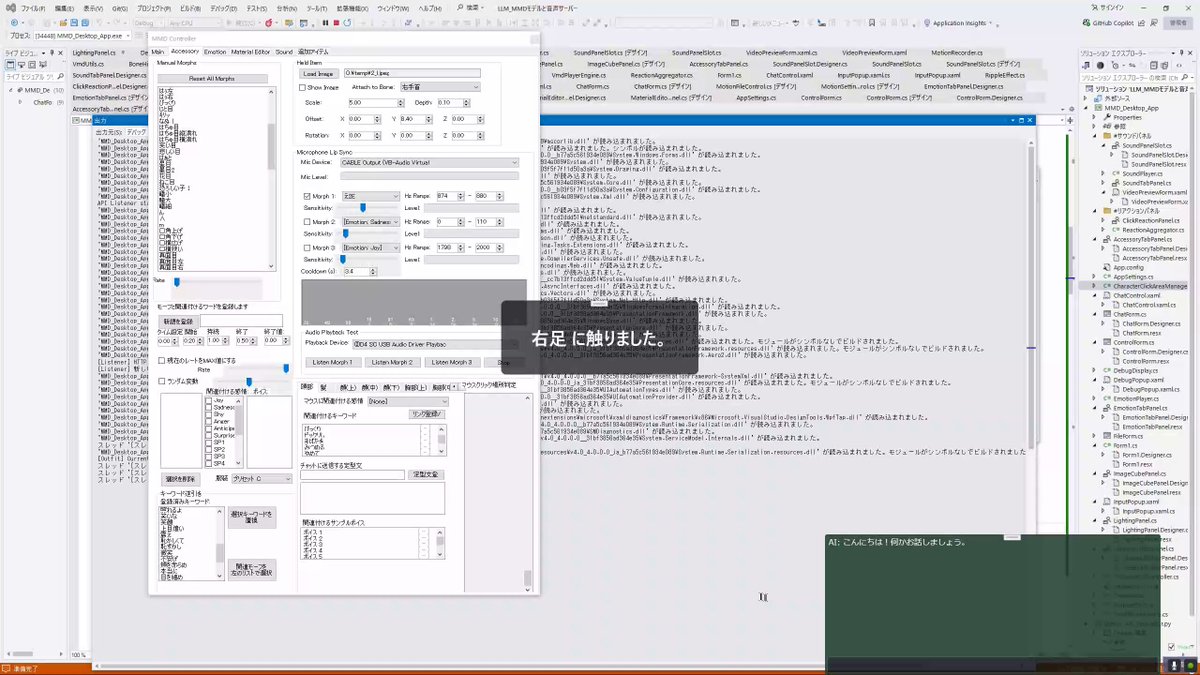Viewport: 1200px width, 675px height.
Task: Open the Morph 2 Emotion Sadness combo
Action: click(370, 222)
